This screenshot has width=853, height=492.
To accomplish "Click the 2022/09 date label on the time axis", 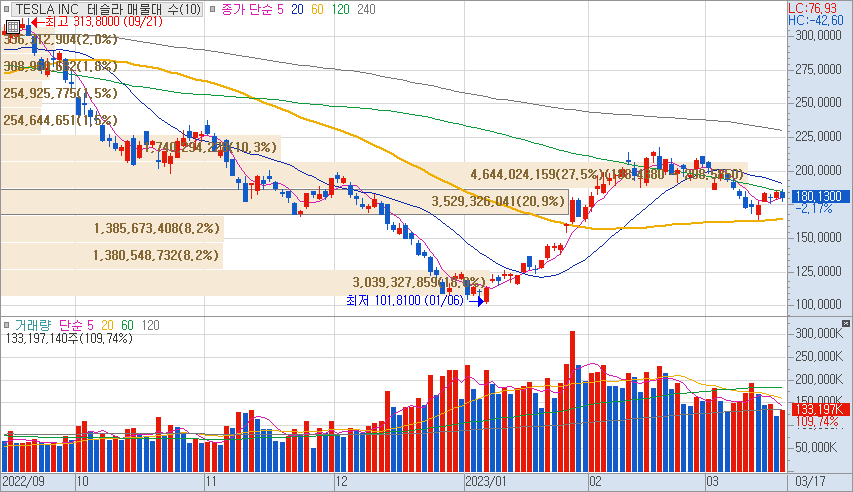I will (23, 482).
